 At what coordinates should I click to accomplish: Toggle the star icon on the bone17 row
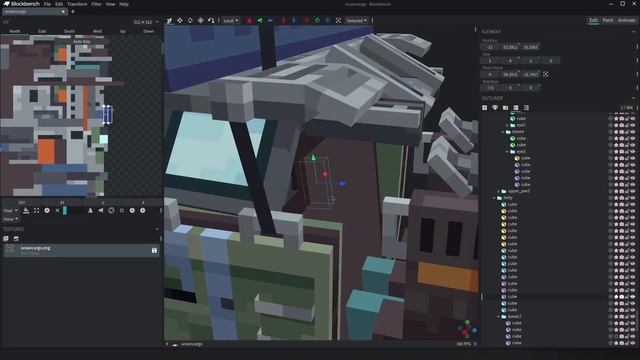click(x=616, y=316)
